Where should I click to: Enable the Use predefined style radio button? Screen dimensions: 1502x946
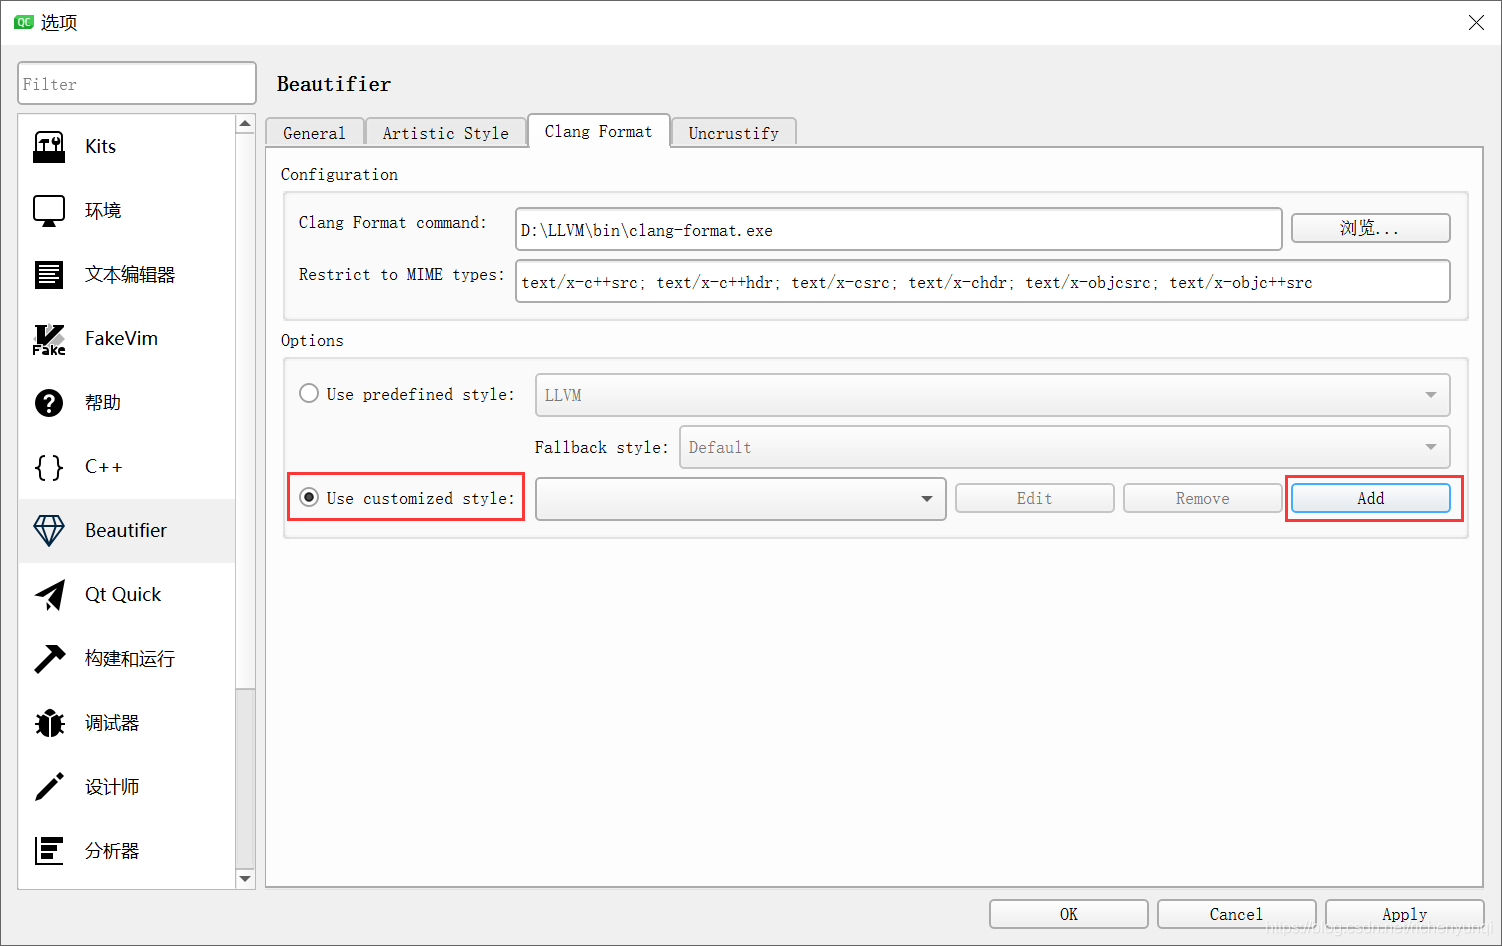309,394
